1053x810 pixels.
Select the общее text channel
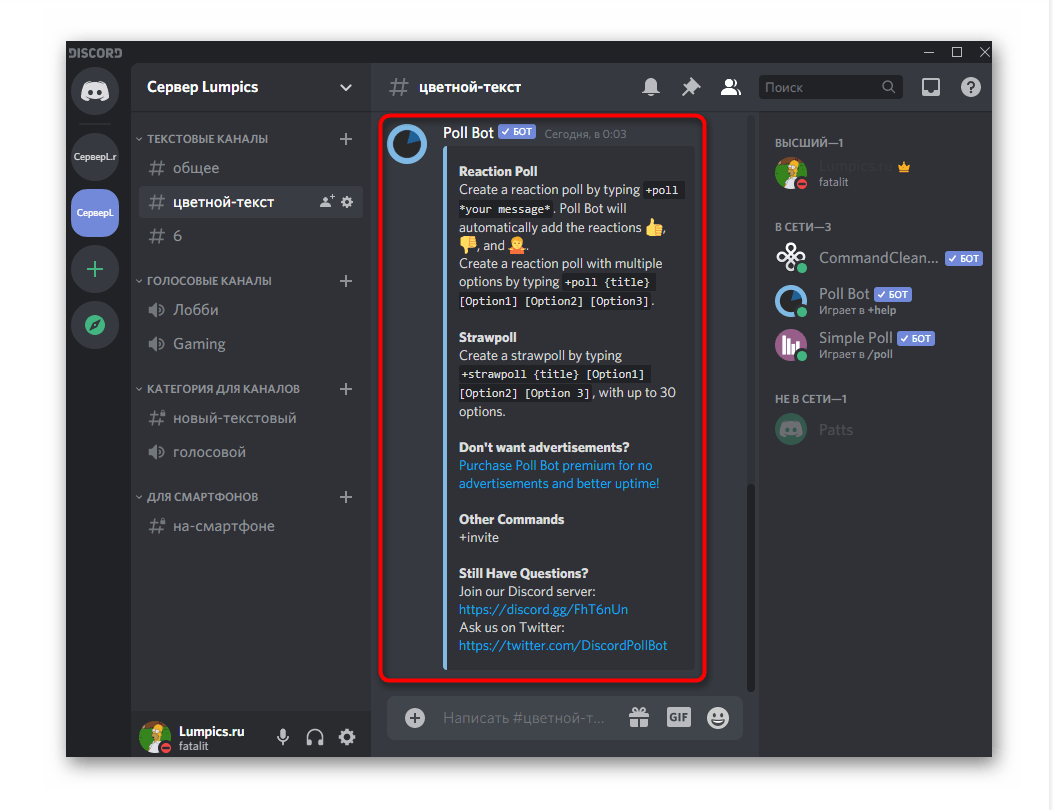pyautogui.click(x=196, y=168)
